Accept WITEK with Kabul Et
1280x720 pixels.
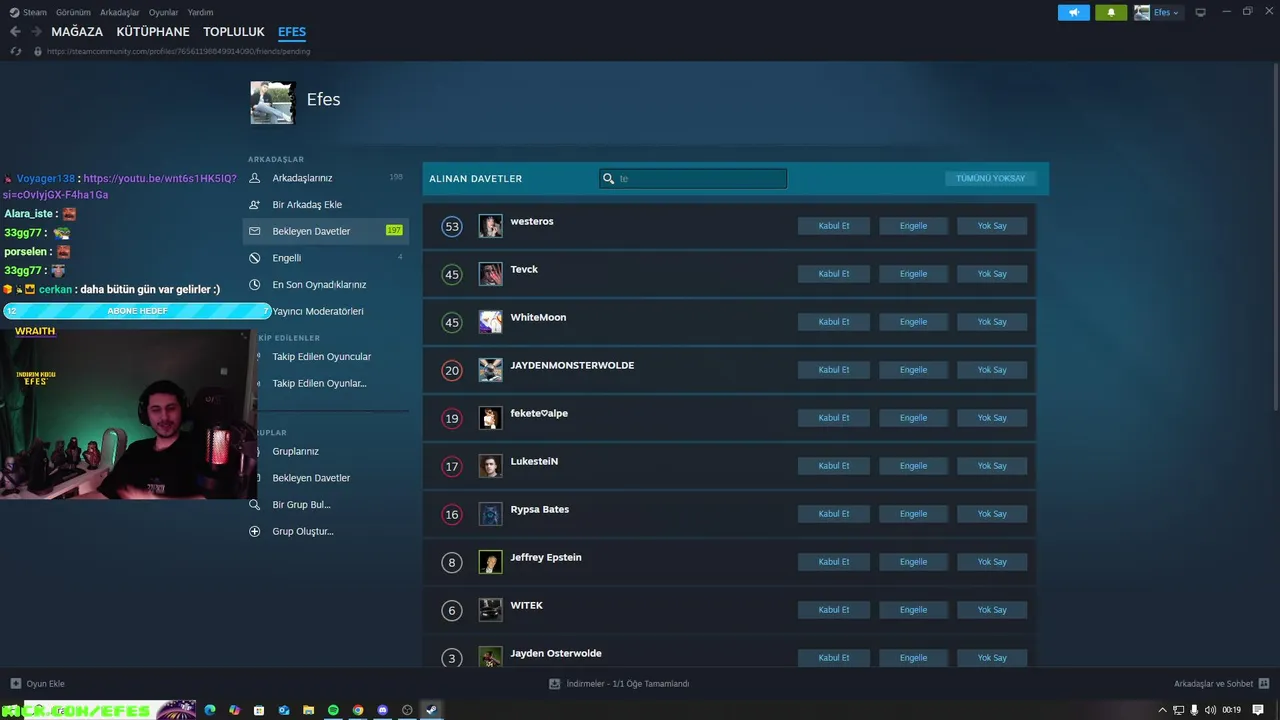click(833, 610)
